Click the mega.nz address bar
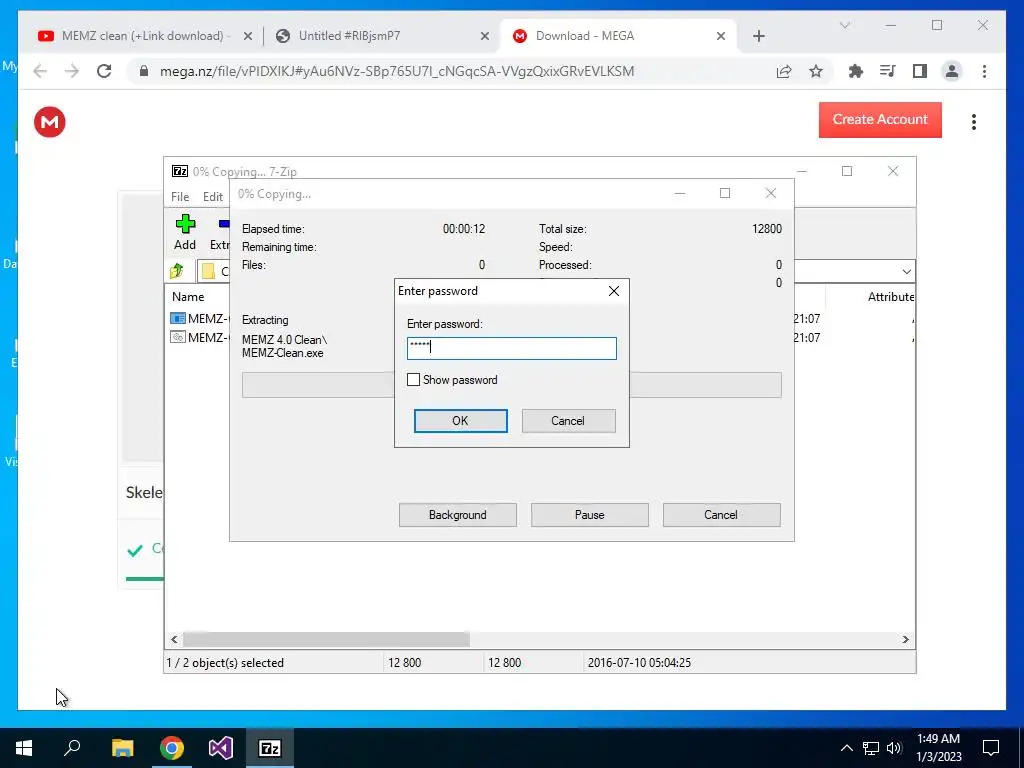The image size is (1024, 768). click(x=397, y=71)
